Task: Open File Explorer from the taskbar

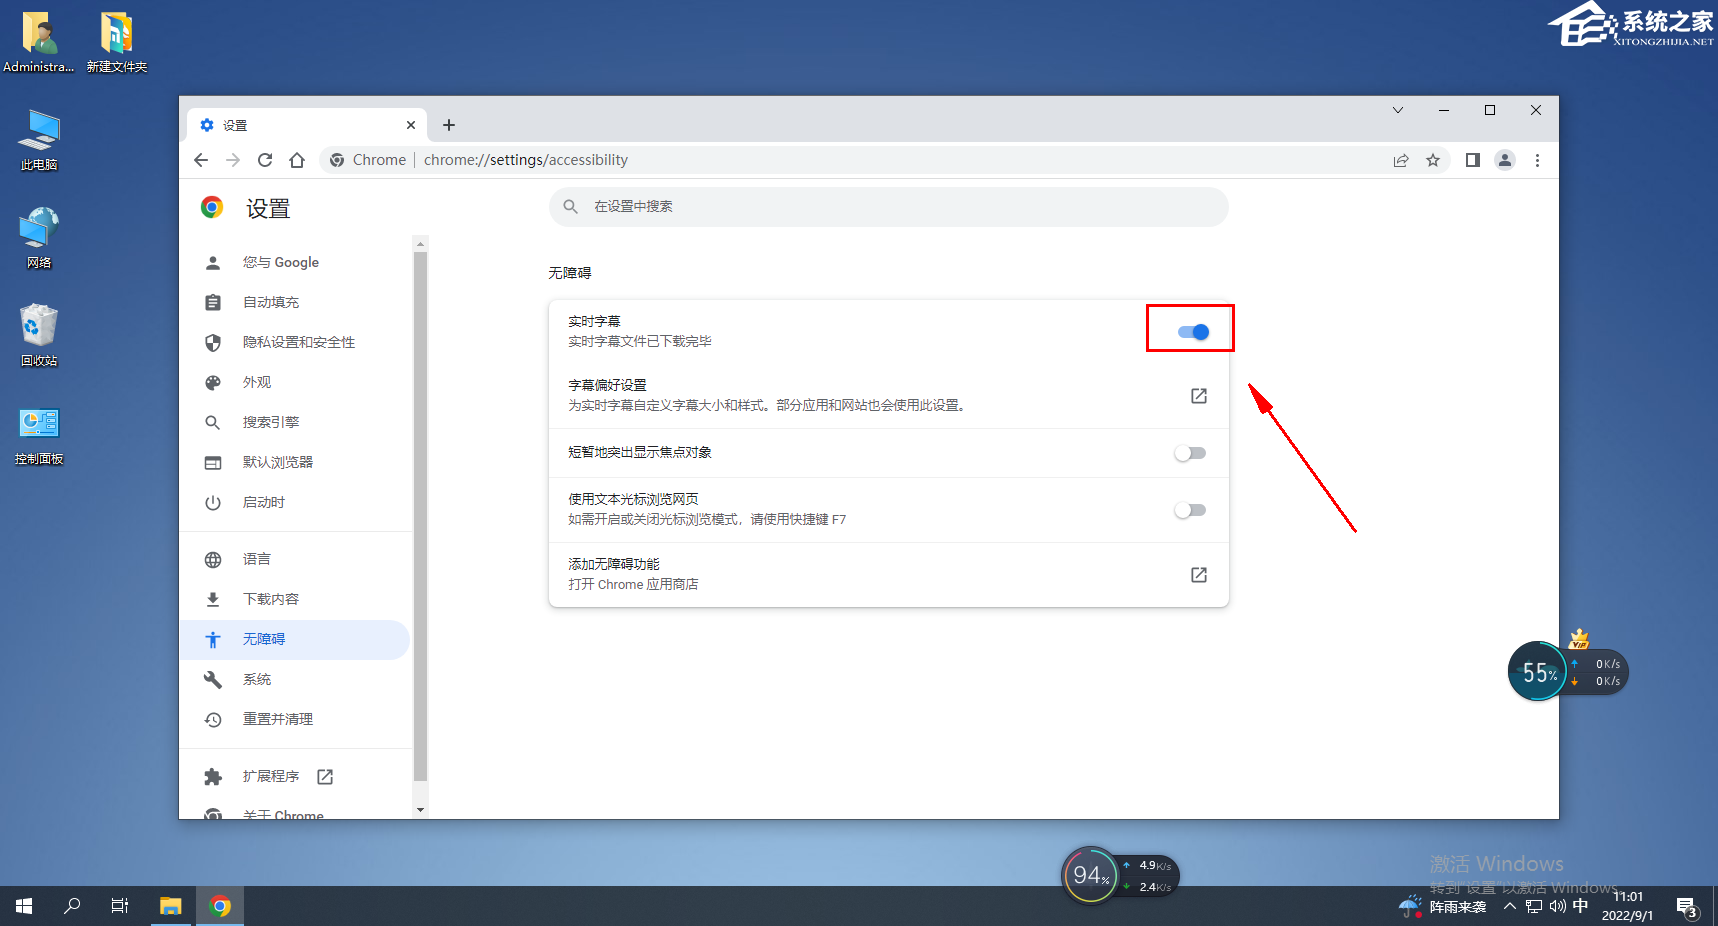Action: click(171, 906)
